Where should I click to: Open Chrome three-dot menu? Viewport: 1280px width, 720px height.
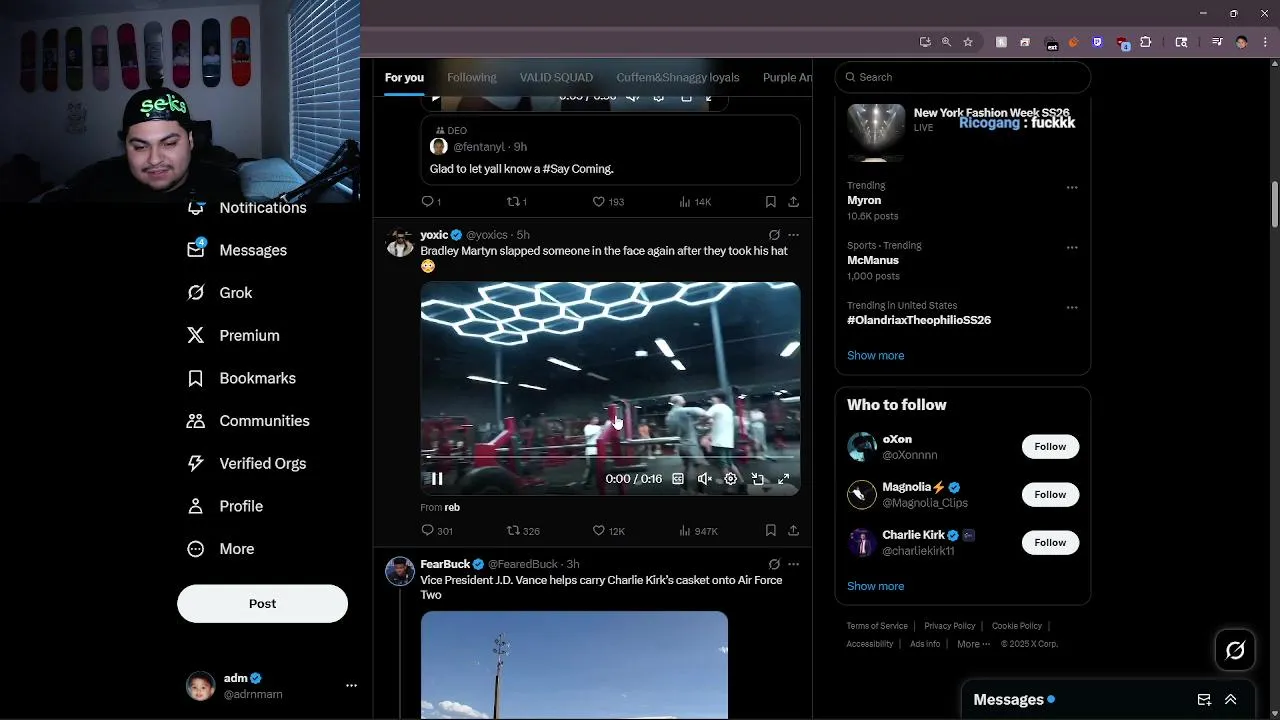[x=1265, y=42]
